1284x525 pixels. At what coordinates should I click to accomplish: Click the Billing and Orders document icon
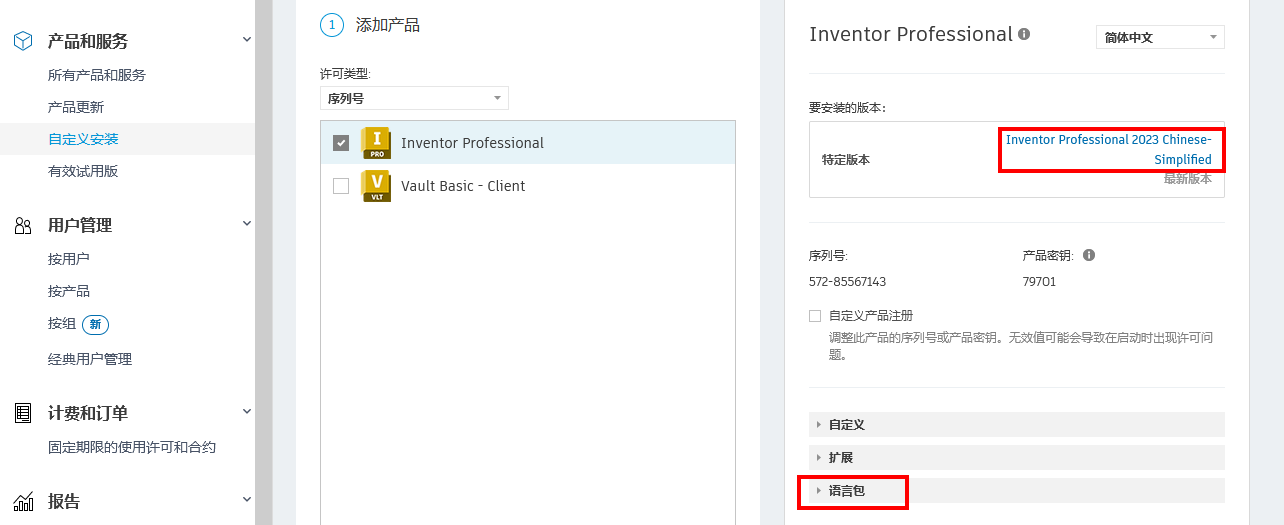click(23, 413)
